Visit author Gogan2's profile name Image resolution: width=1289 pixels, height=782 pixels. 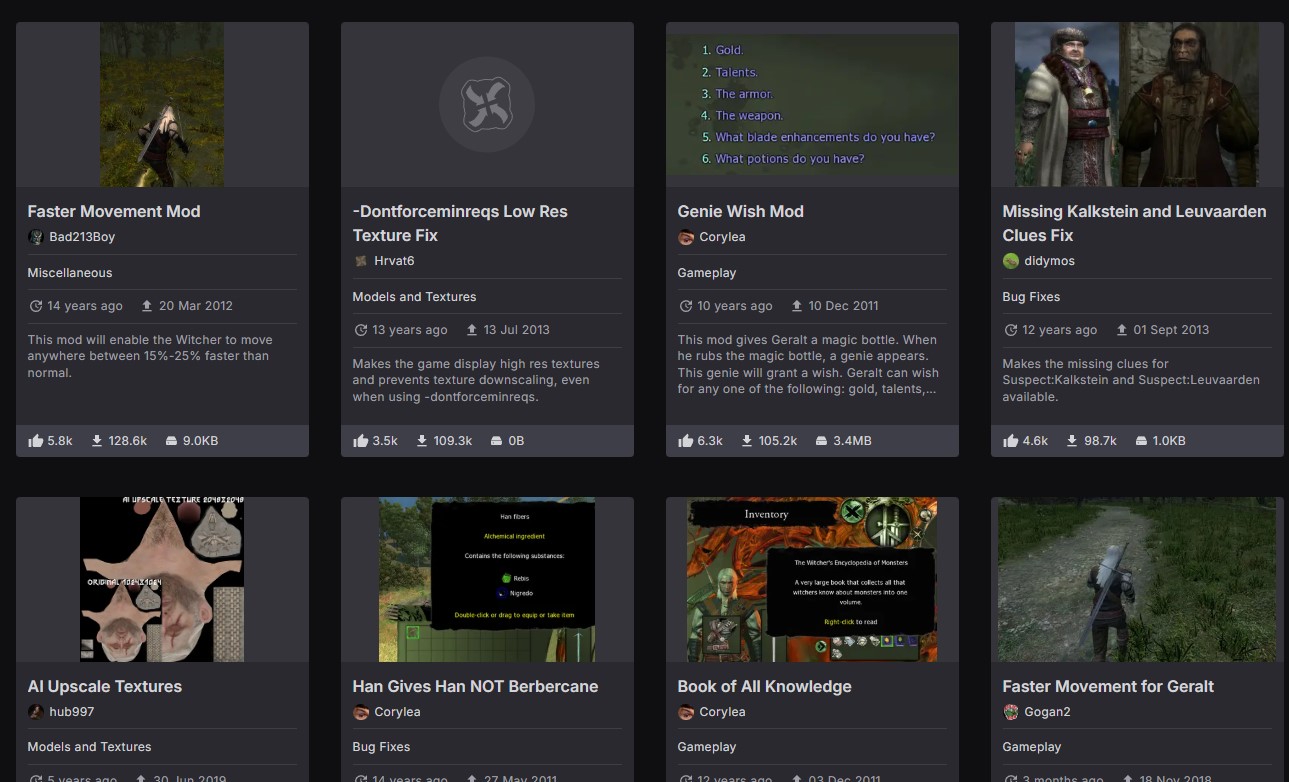(x=1047, y=712)
